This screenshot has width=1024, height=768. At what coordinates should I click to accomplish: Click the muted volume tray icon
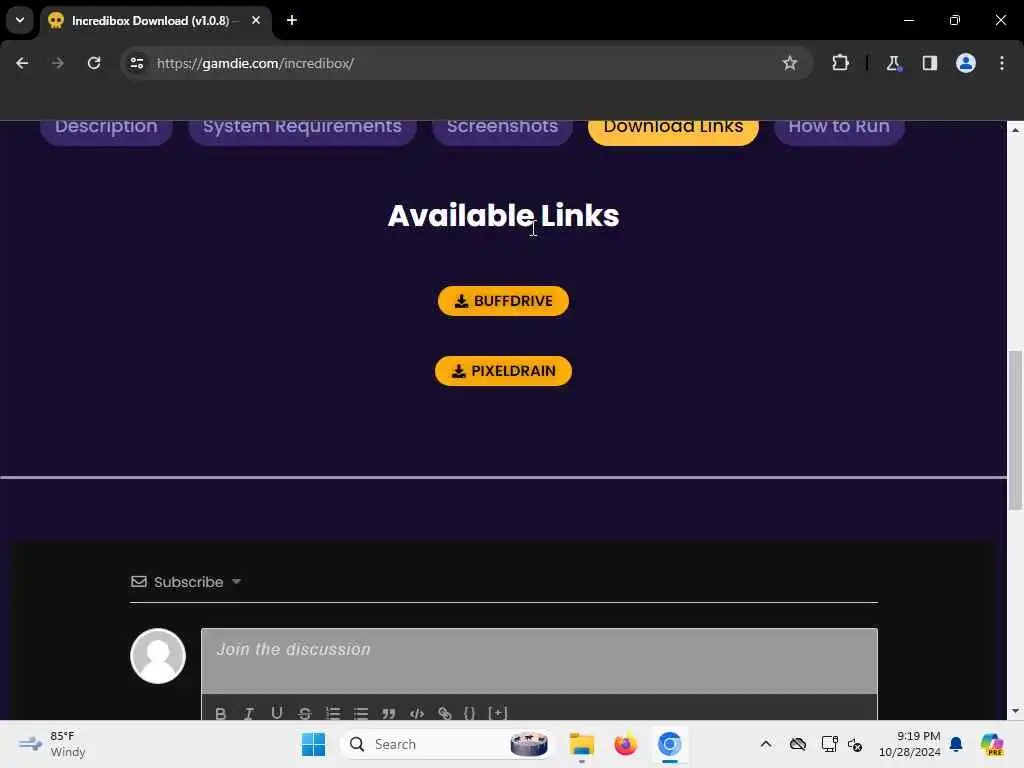point(855,744)
